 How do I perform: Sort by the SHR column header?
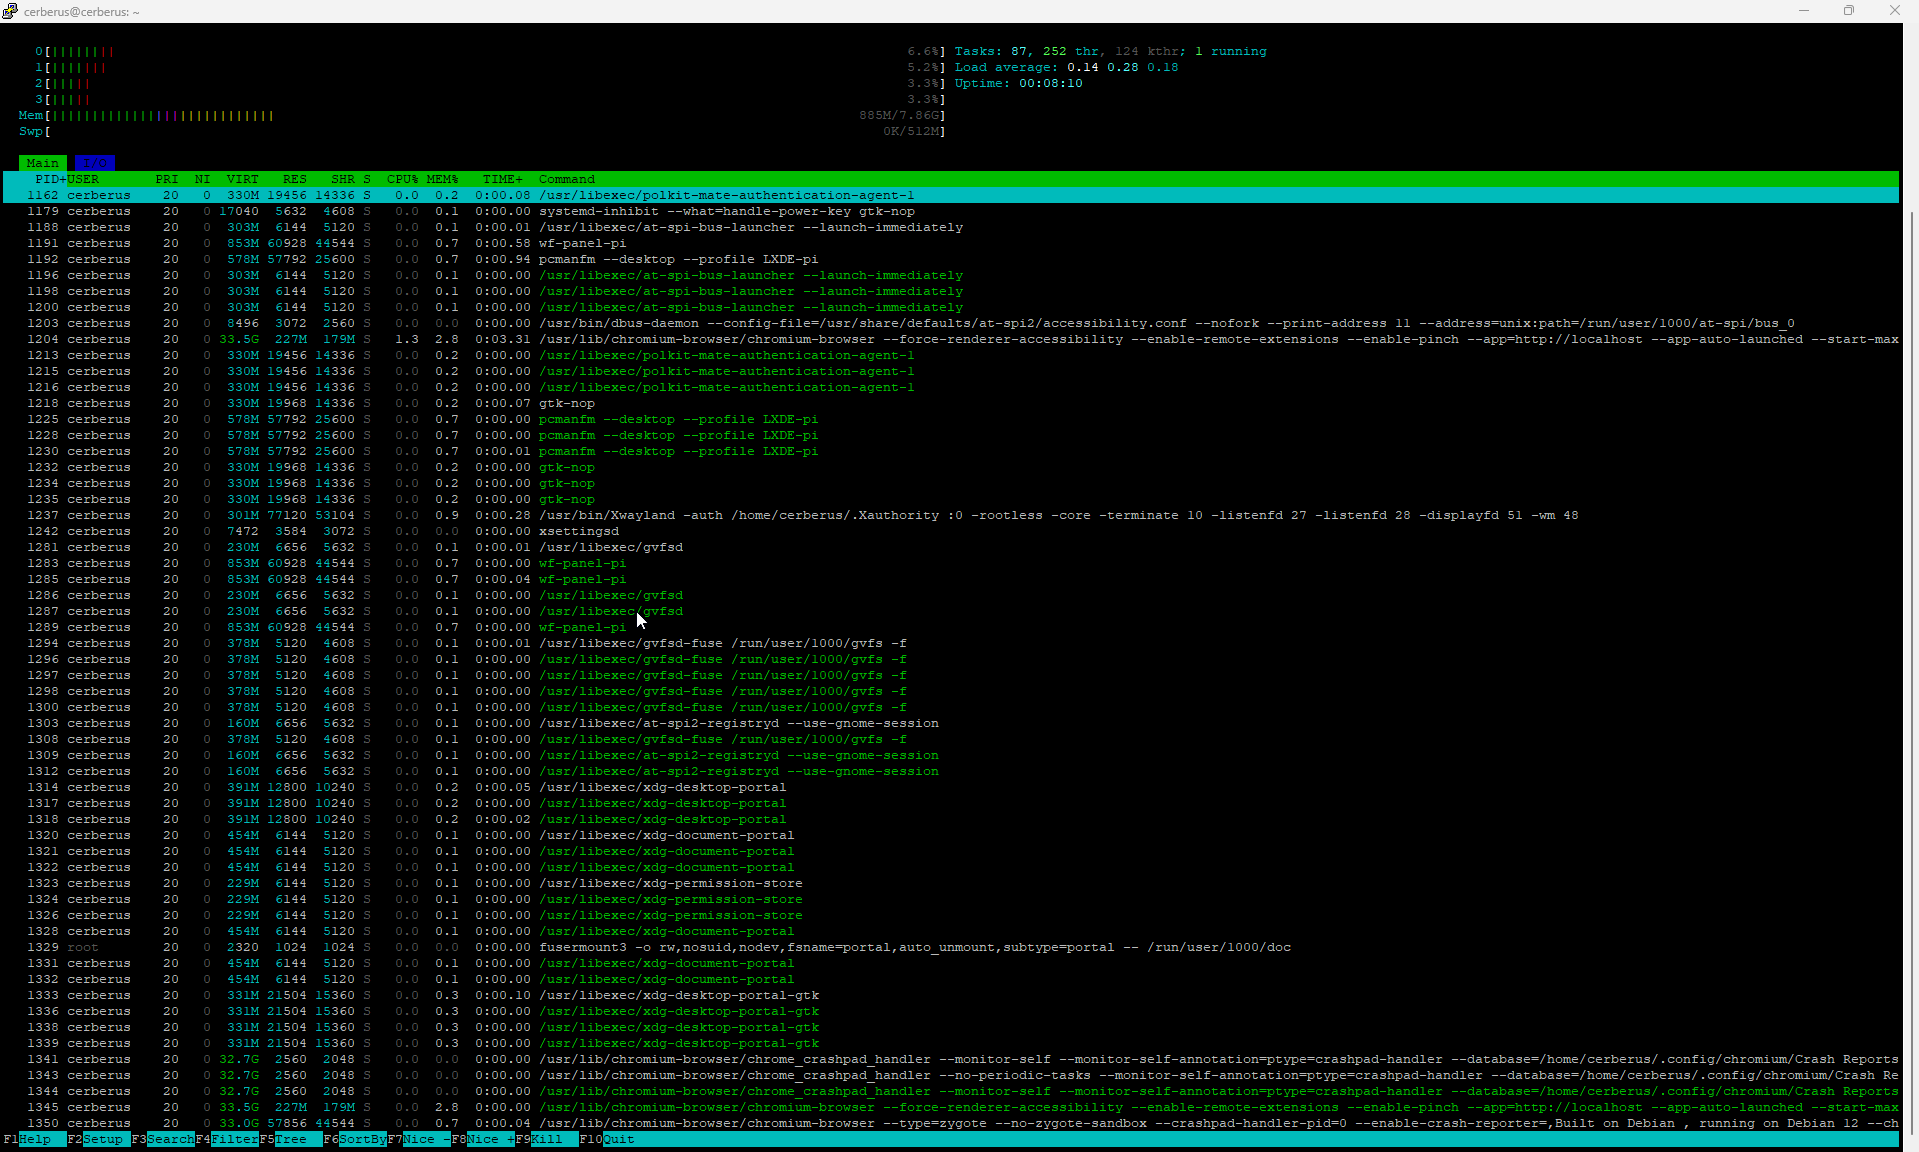pyautogui.click(x=343, y=179)
